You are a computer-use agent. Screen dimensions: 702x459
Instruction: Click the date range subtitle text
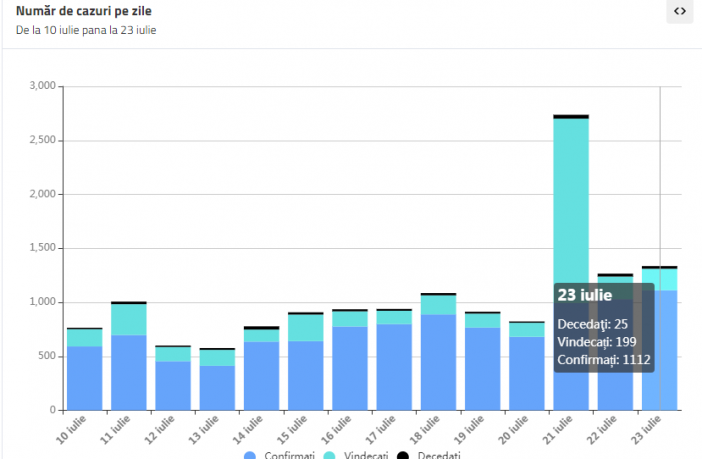pos(86,30)
